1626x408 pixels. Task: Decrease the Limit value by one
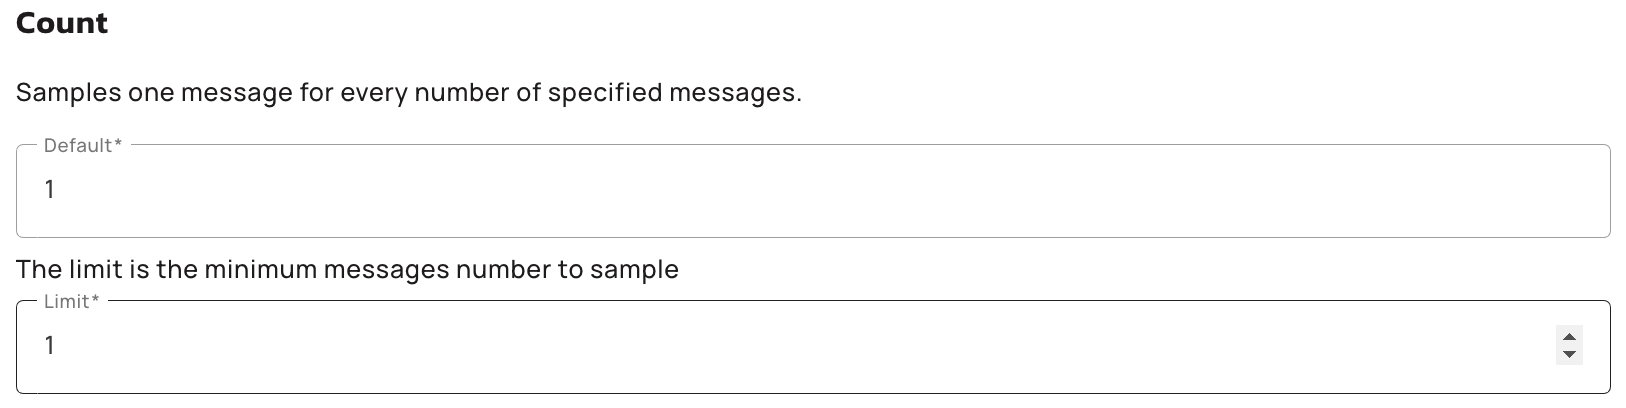(1569, 354)
